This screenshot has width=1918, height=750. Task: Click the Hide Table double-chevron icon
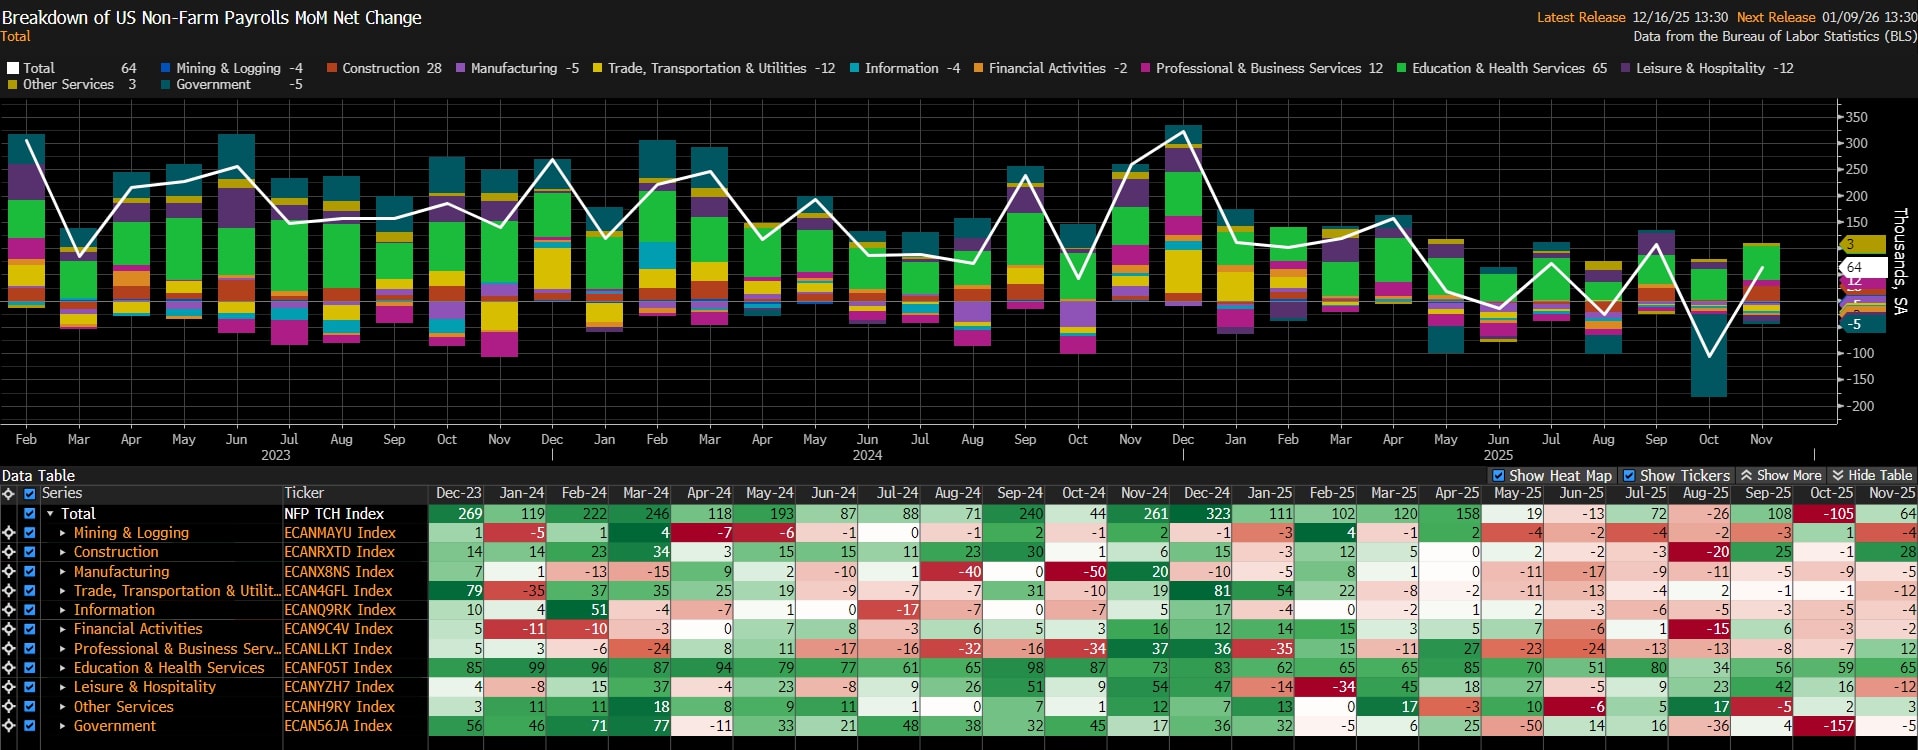1837,476
